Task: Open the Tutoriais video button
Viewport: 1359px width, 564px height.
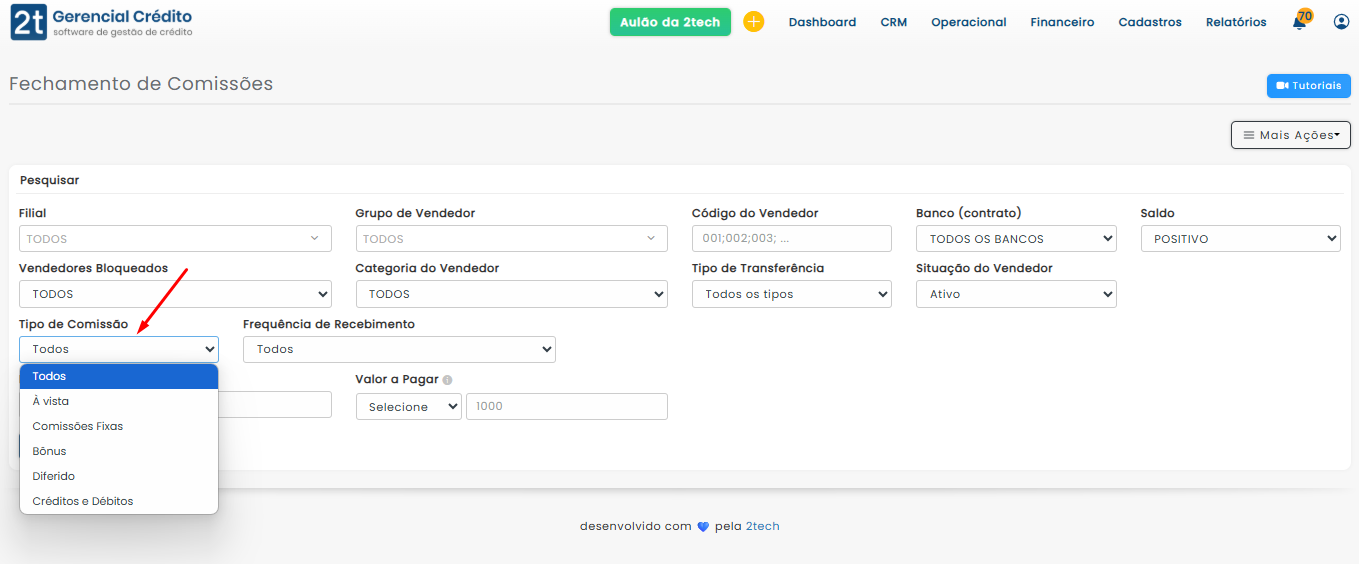Action: click(x=1308, y=86)
